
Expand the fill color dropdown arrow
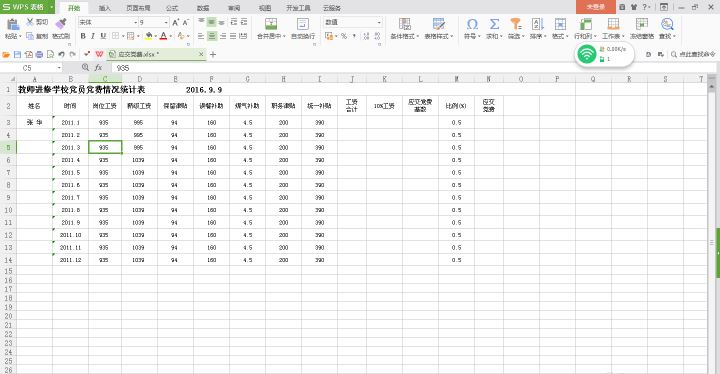(x=156, y=36)
